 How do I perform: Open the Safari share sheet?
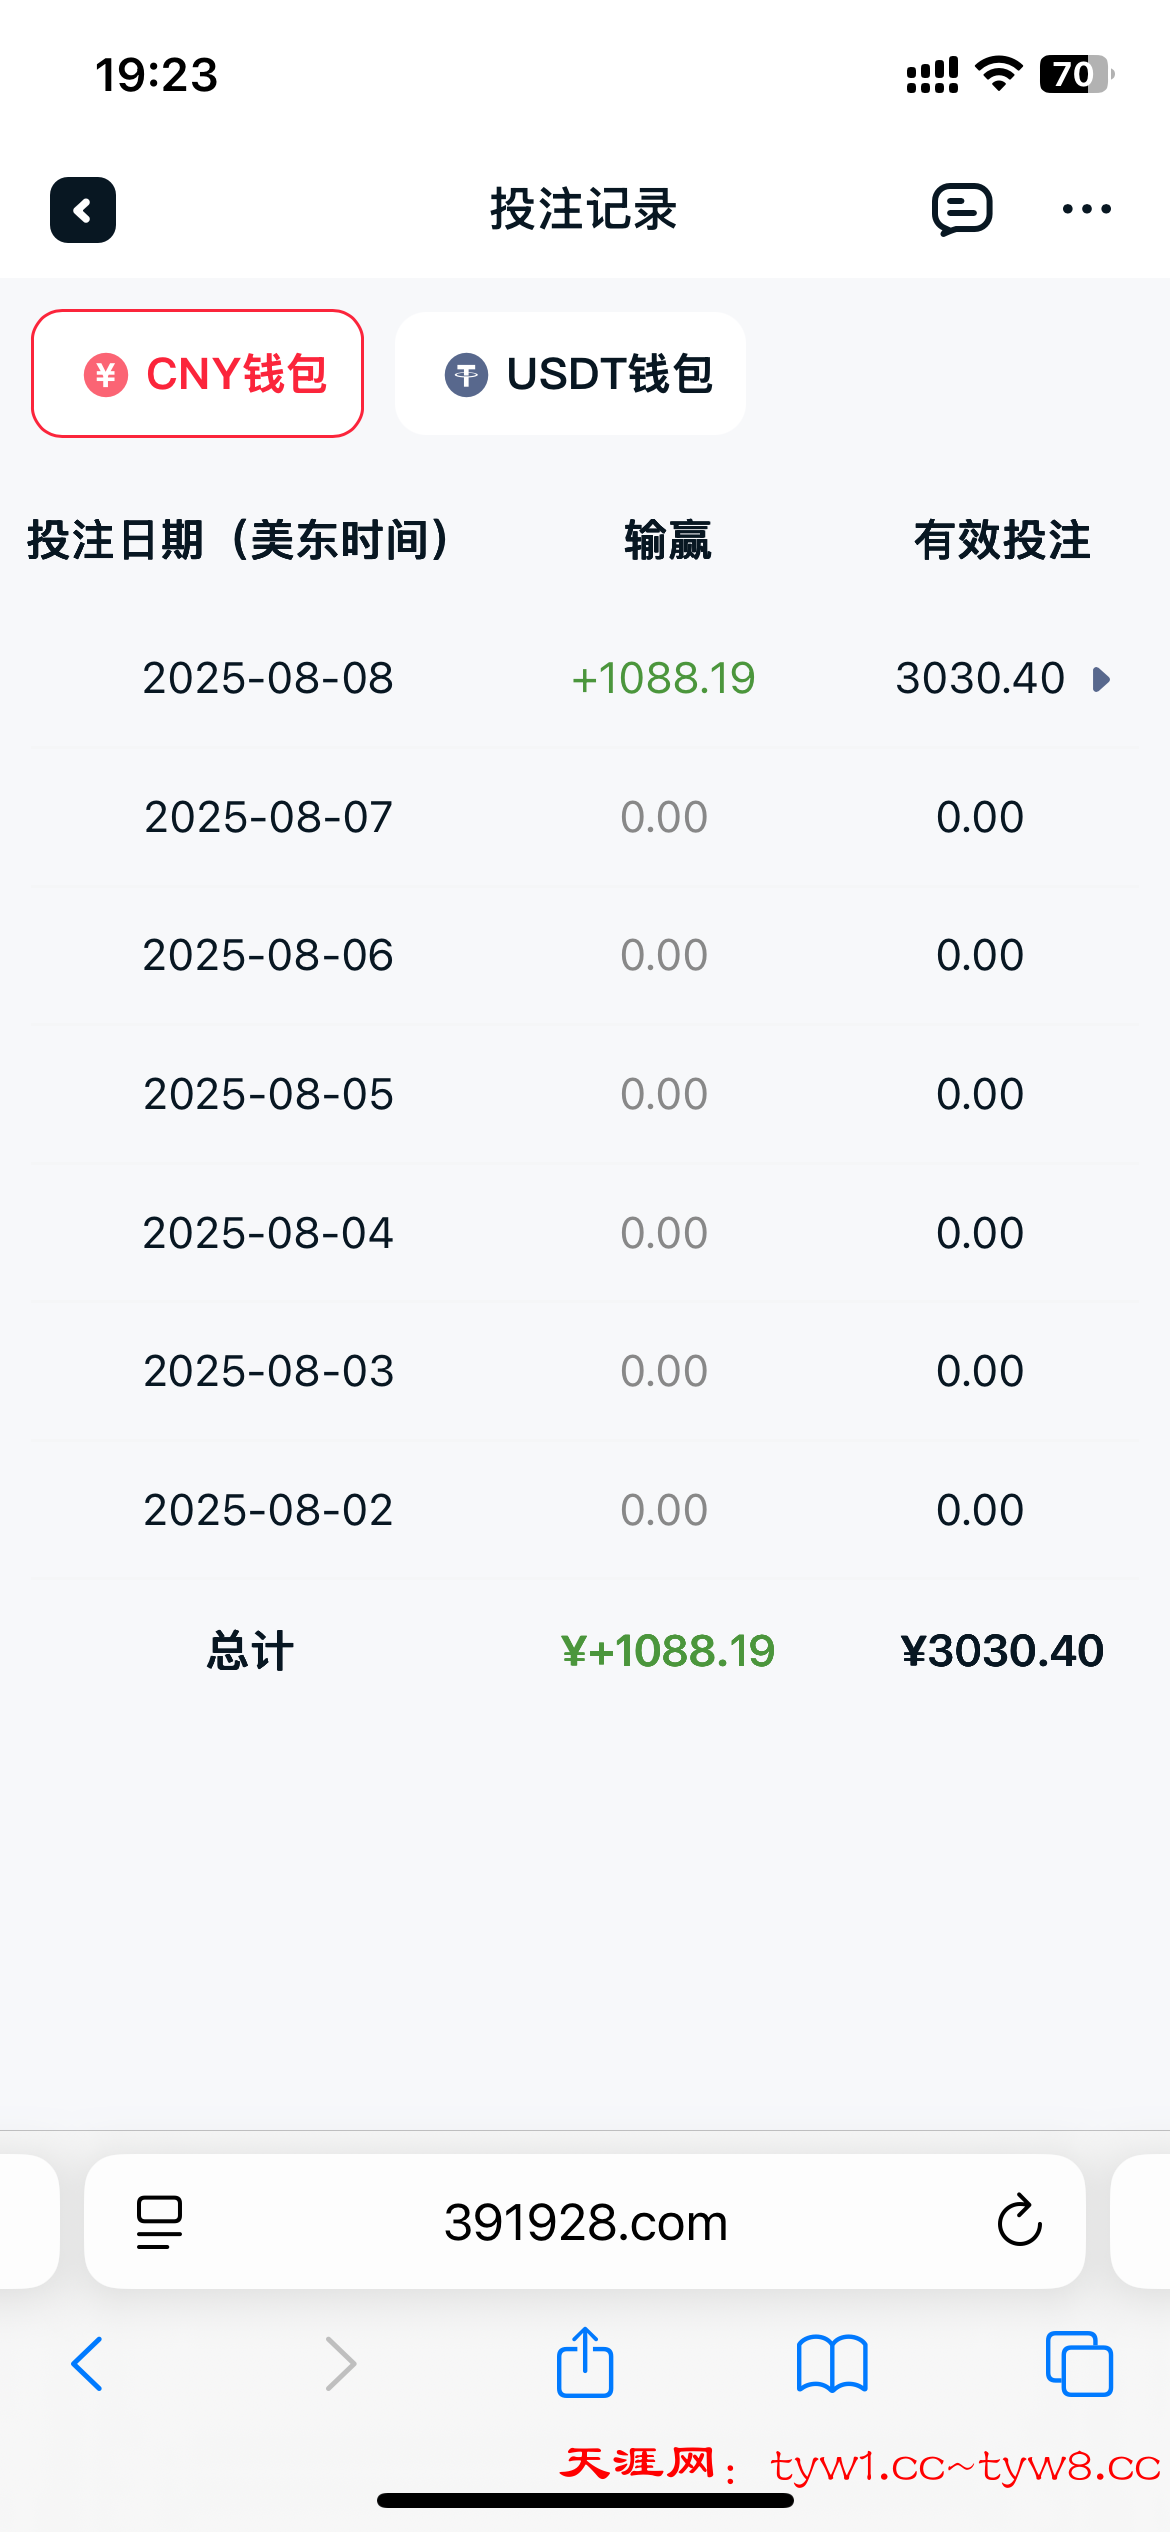pyautogui.click(x=585, y=2362)
